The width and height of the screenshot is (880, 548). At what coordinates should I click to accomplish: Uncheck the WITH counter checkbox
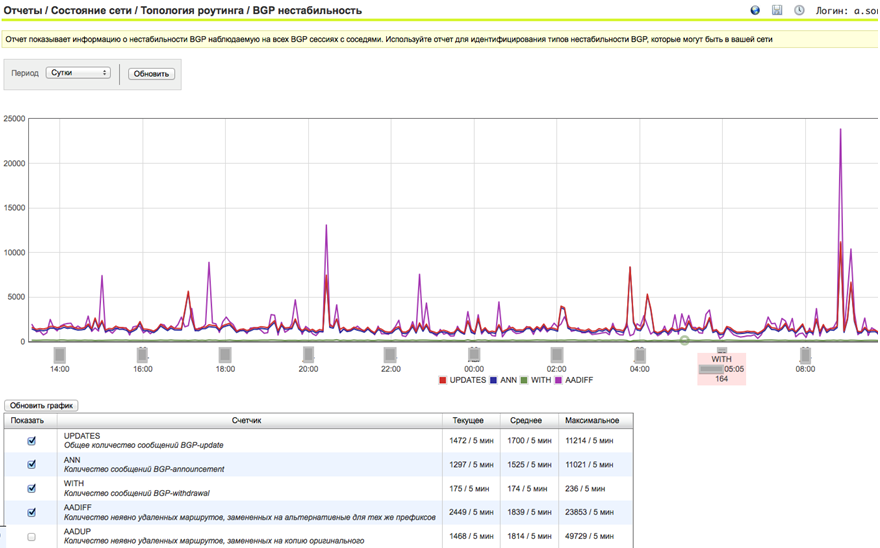click(31, 489)
